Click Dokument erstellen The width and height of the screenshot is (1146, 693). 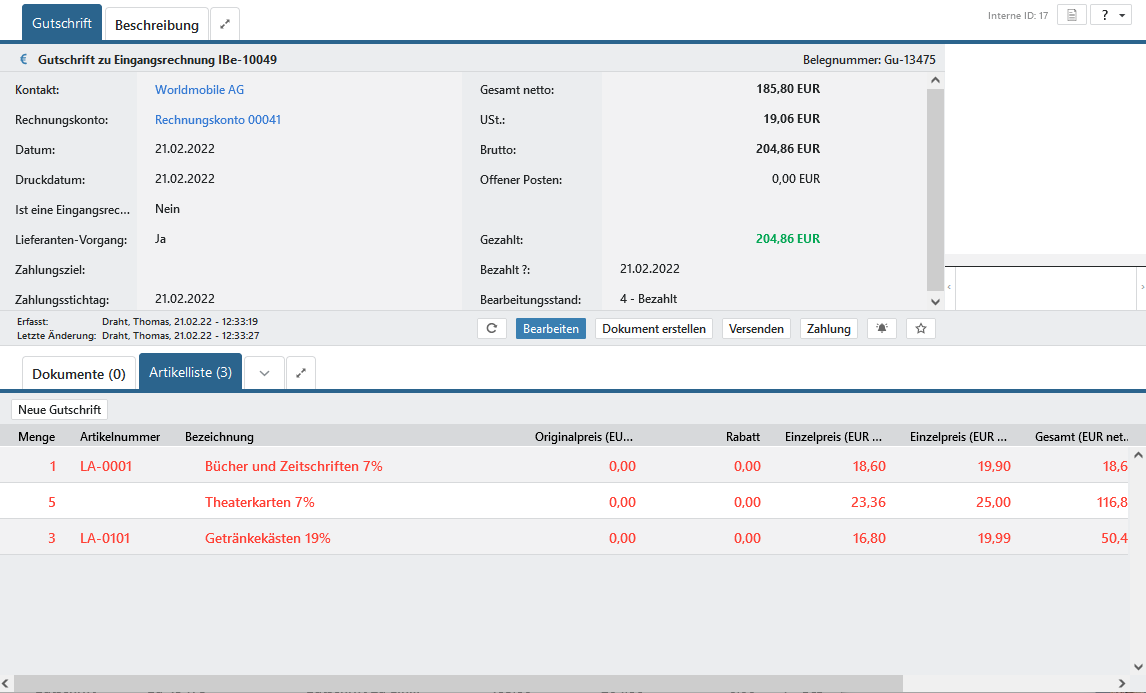[x=654, y=329]
